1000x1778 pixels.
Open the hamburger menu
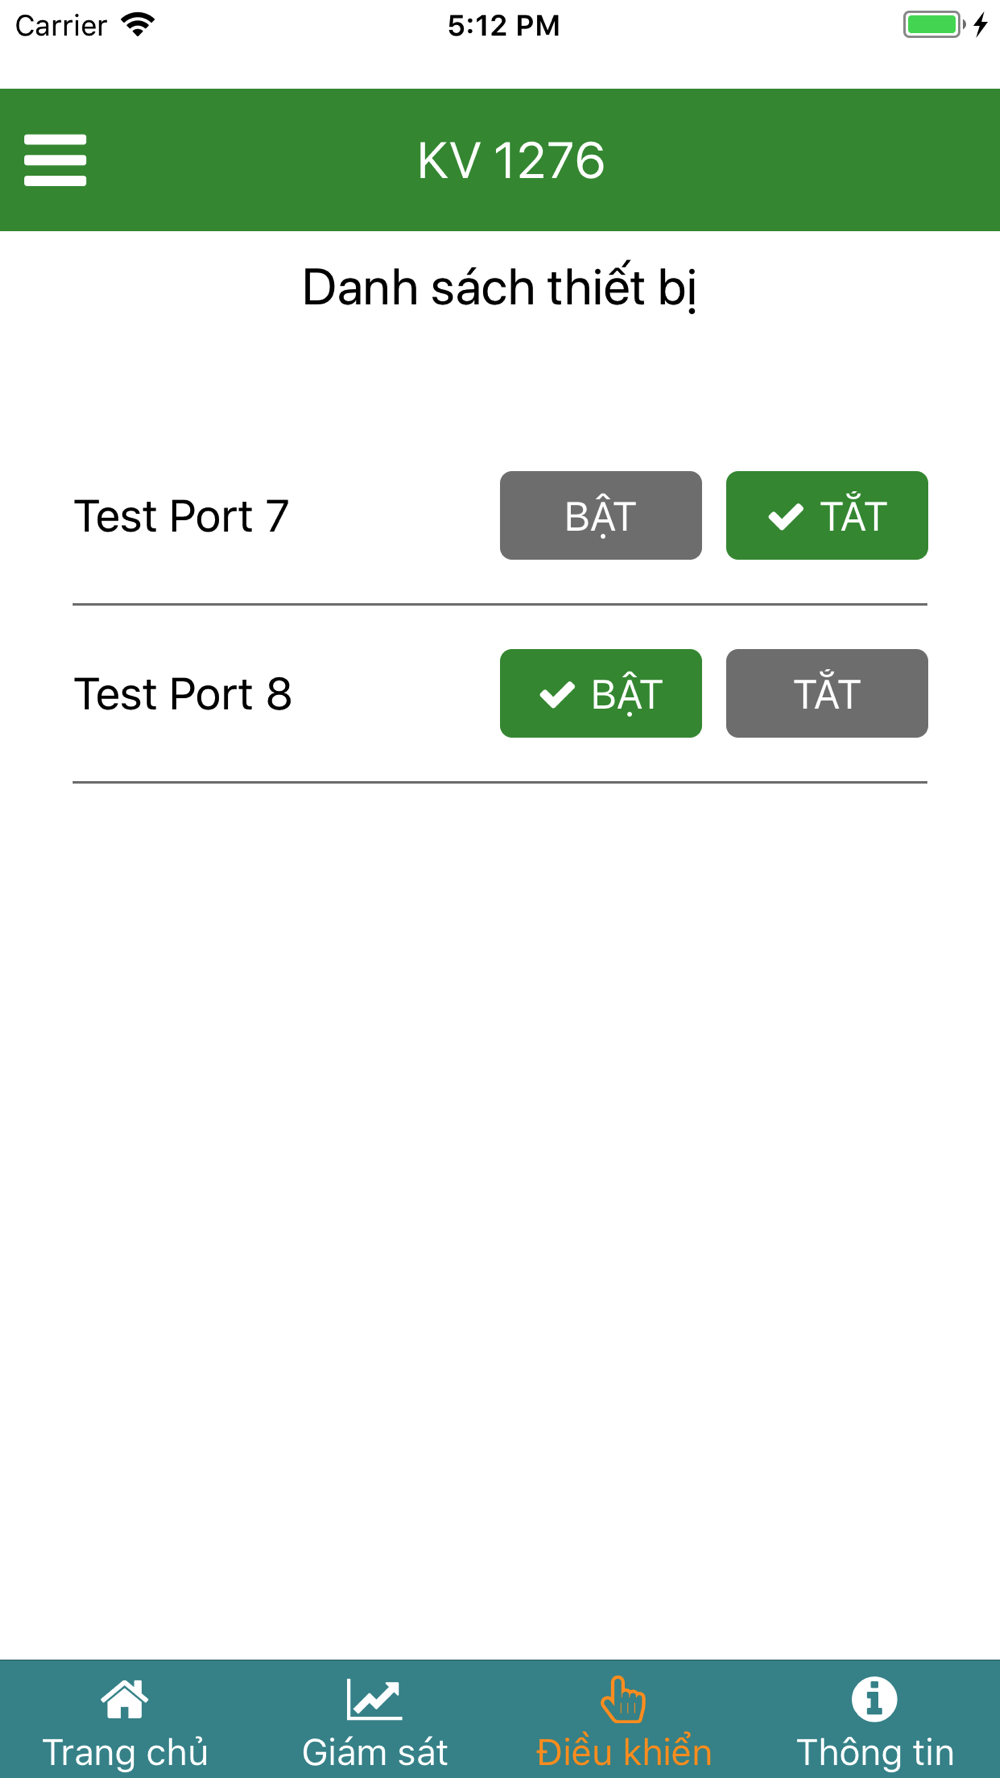[55, 160]
